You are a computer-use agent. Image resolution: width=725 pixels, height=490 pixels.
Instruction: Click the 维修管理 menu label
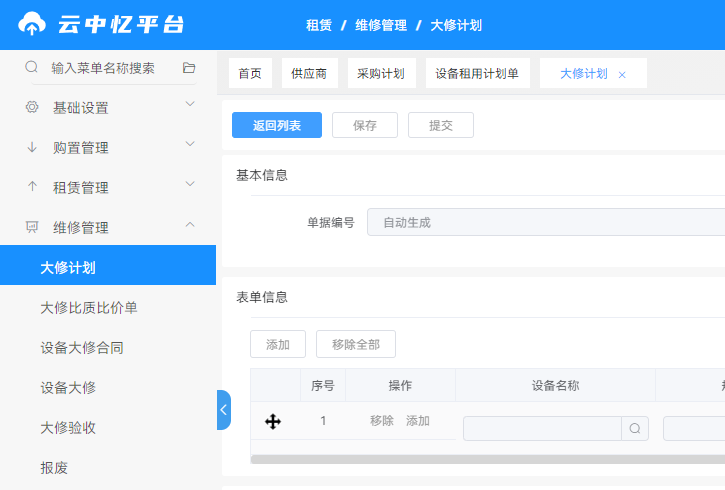click(80, 227)
